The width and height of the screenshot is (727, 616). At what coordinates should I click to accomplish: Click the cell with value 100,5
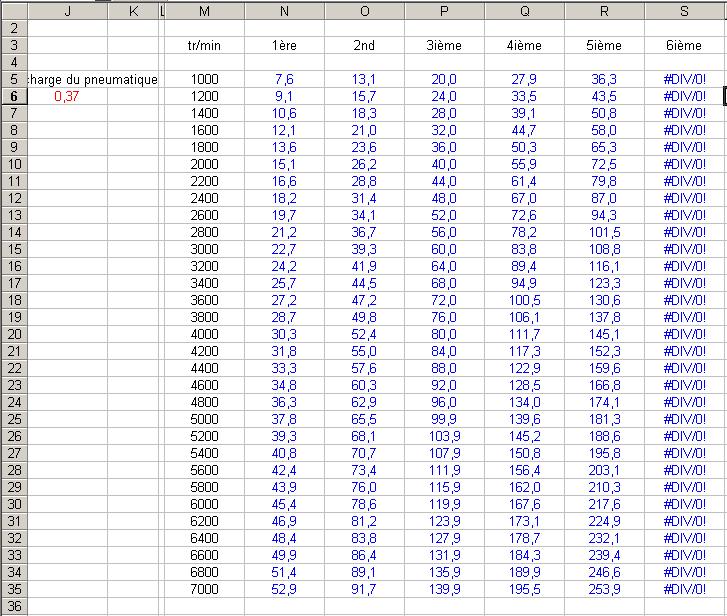tap(524, 300)
